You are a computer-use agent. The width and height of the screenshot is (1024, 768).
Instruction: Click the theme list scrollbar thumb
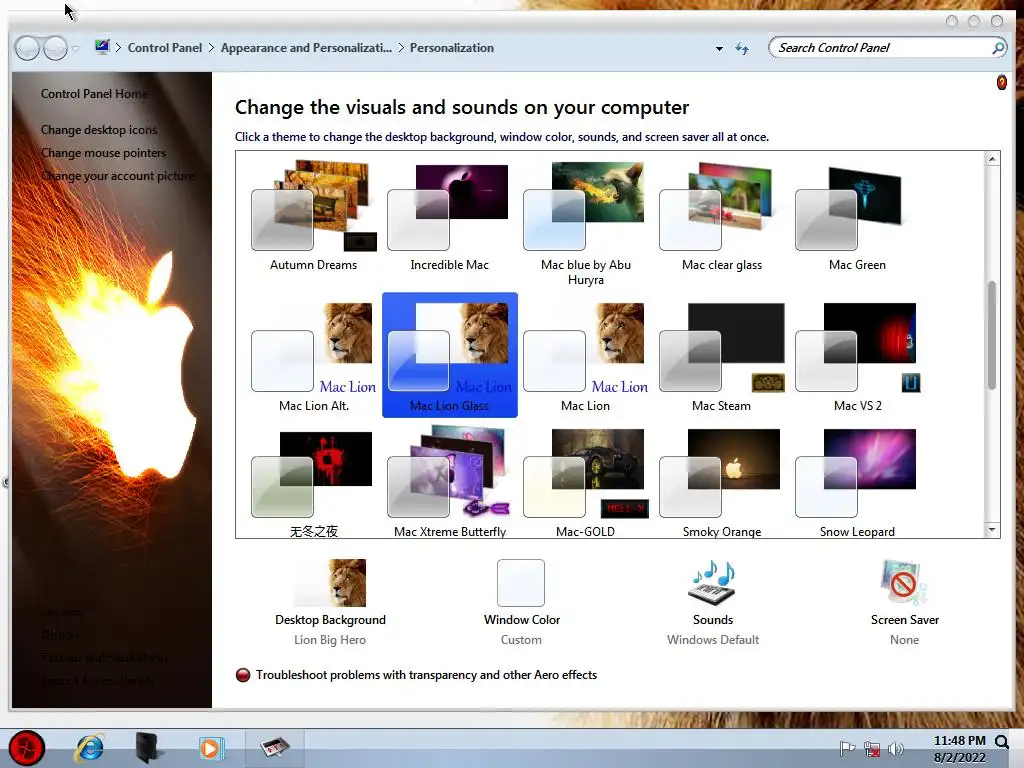pos(992,335)
